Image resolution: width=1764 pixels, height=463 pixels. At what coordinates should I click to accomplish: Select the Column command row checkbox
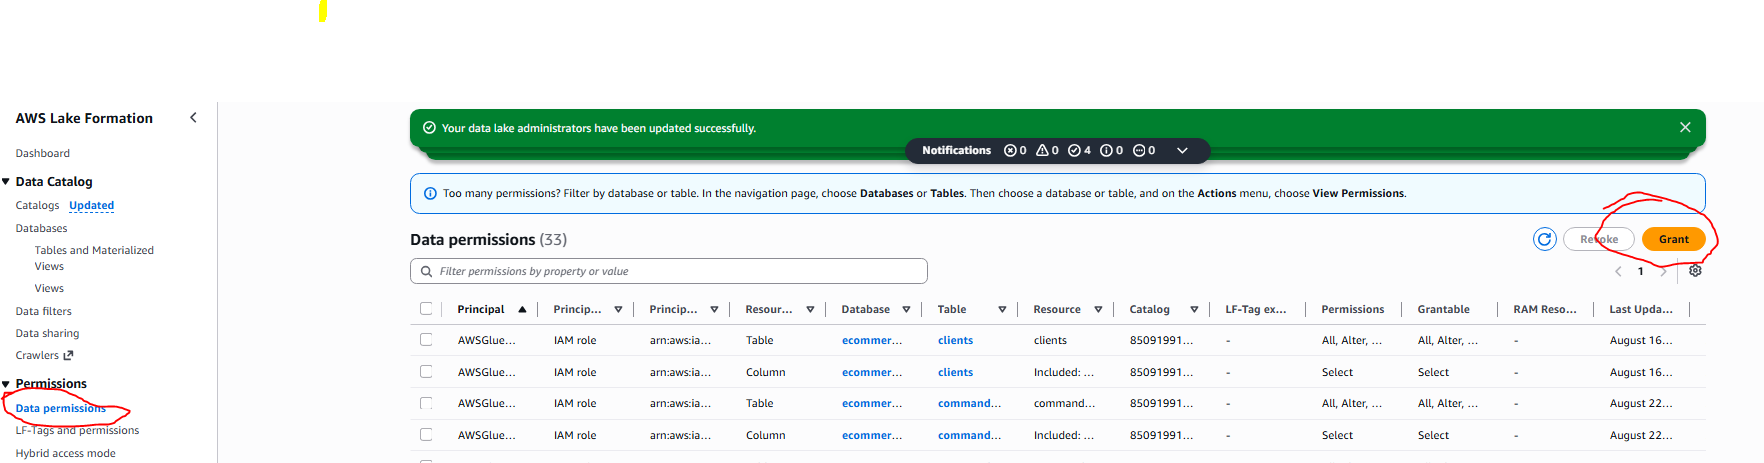[426, 435]
